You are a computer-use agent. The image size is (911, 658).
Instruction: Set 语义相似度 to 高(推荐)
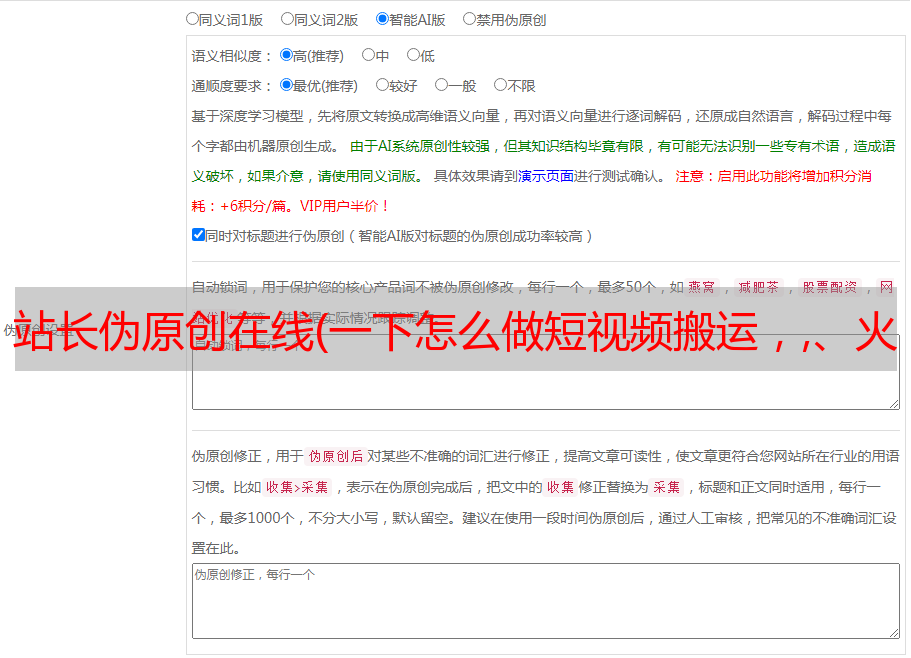coord(286,55)
